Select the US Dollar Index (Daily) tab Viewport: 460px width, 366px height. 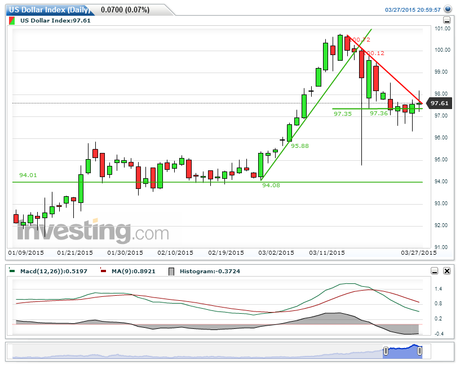pos(50,10)
